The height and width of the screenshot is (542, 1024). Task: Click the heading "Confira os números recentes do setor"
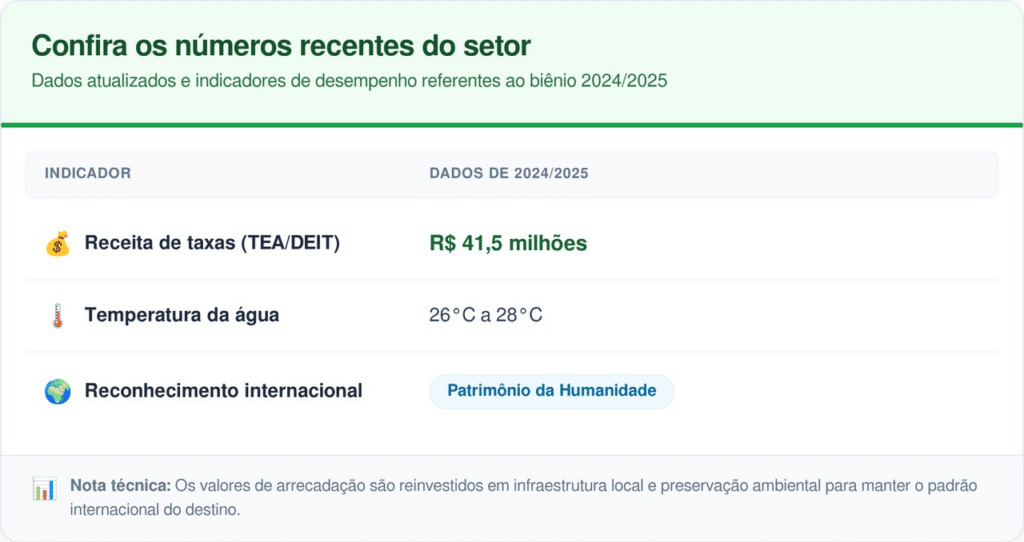tap(281, 46)
